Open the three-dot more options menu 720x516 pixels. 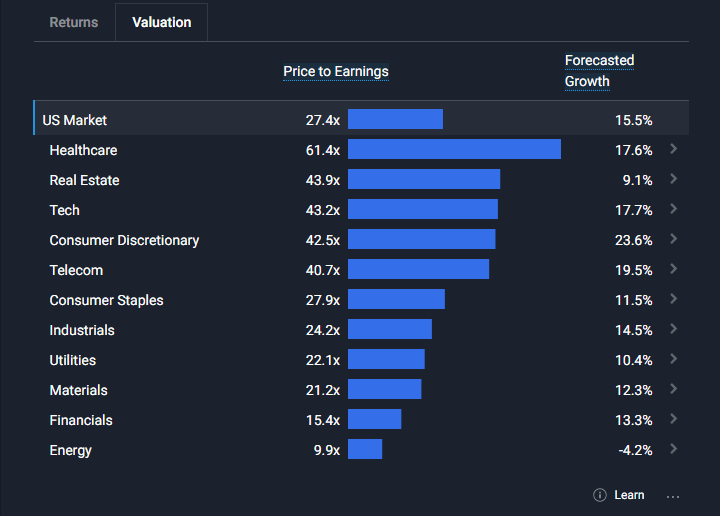(x=673, y=495)
